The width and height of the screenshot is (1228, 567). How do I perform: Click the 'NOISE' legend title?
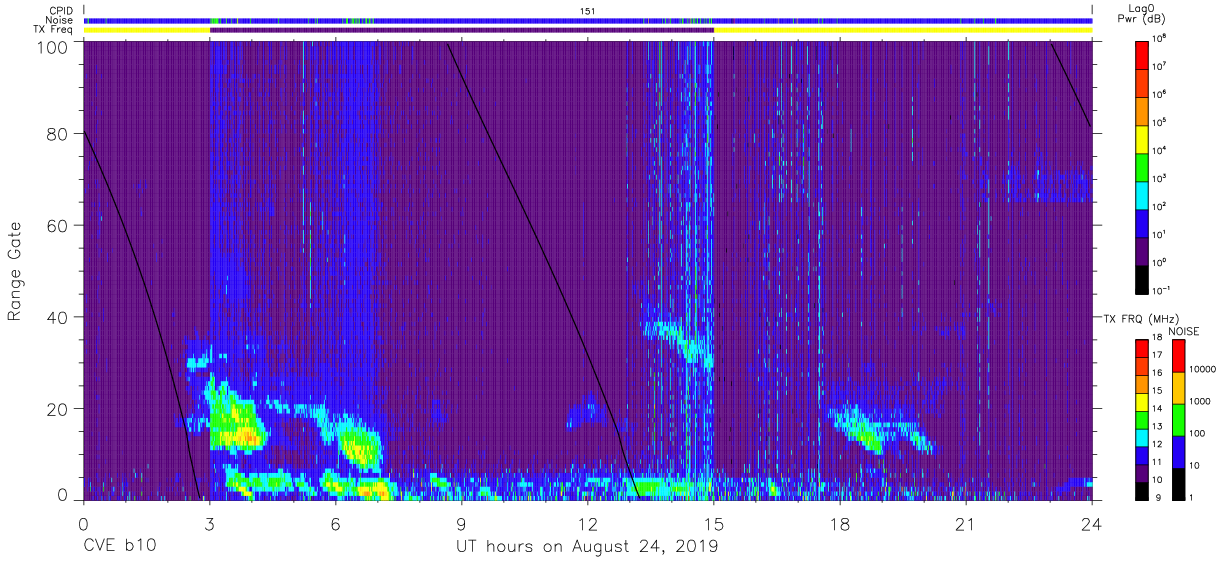[1183, 331]
